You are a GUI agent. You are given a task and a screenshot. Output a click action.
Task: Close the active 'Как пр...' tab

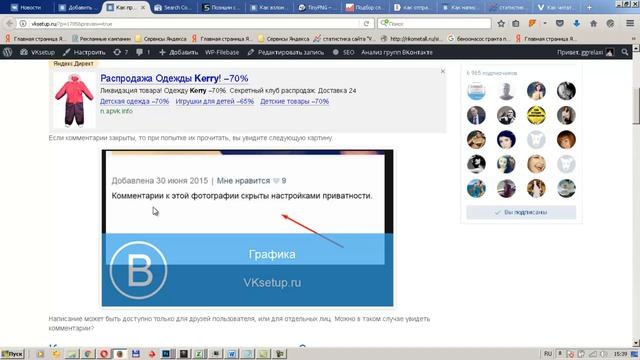click(x=143, y=7)
